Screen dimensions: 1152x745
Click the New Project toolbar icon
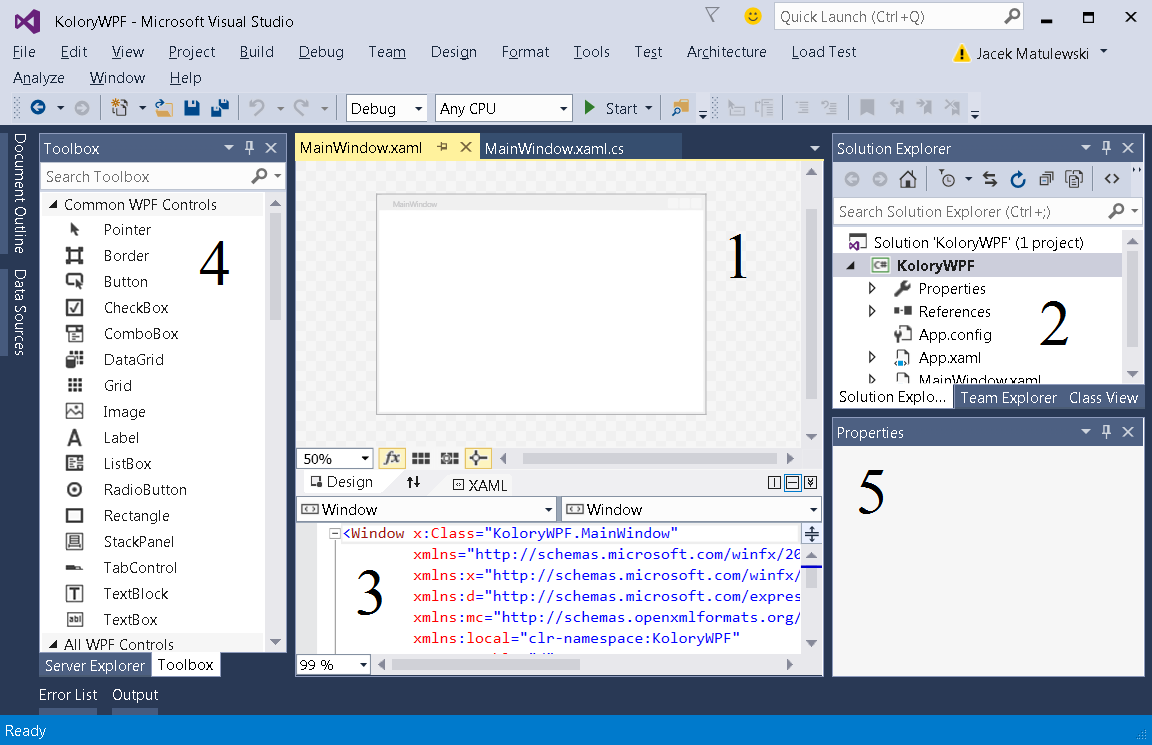(119, 108)
